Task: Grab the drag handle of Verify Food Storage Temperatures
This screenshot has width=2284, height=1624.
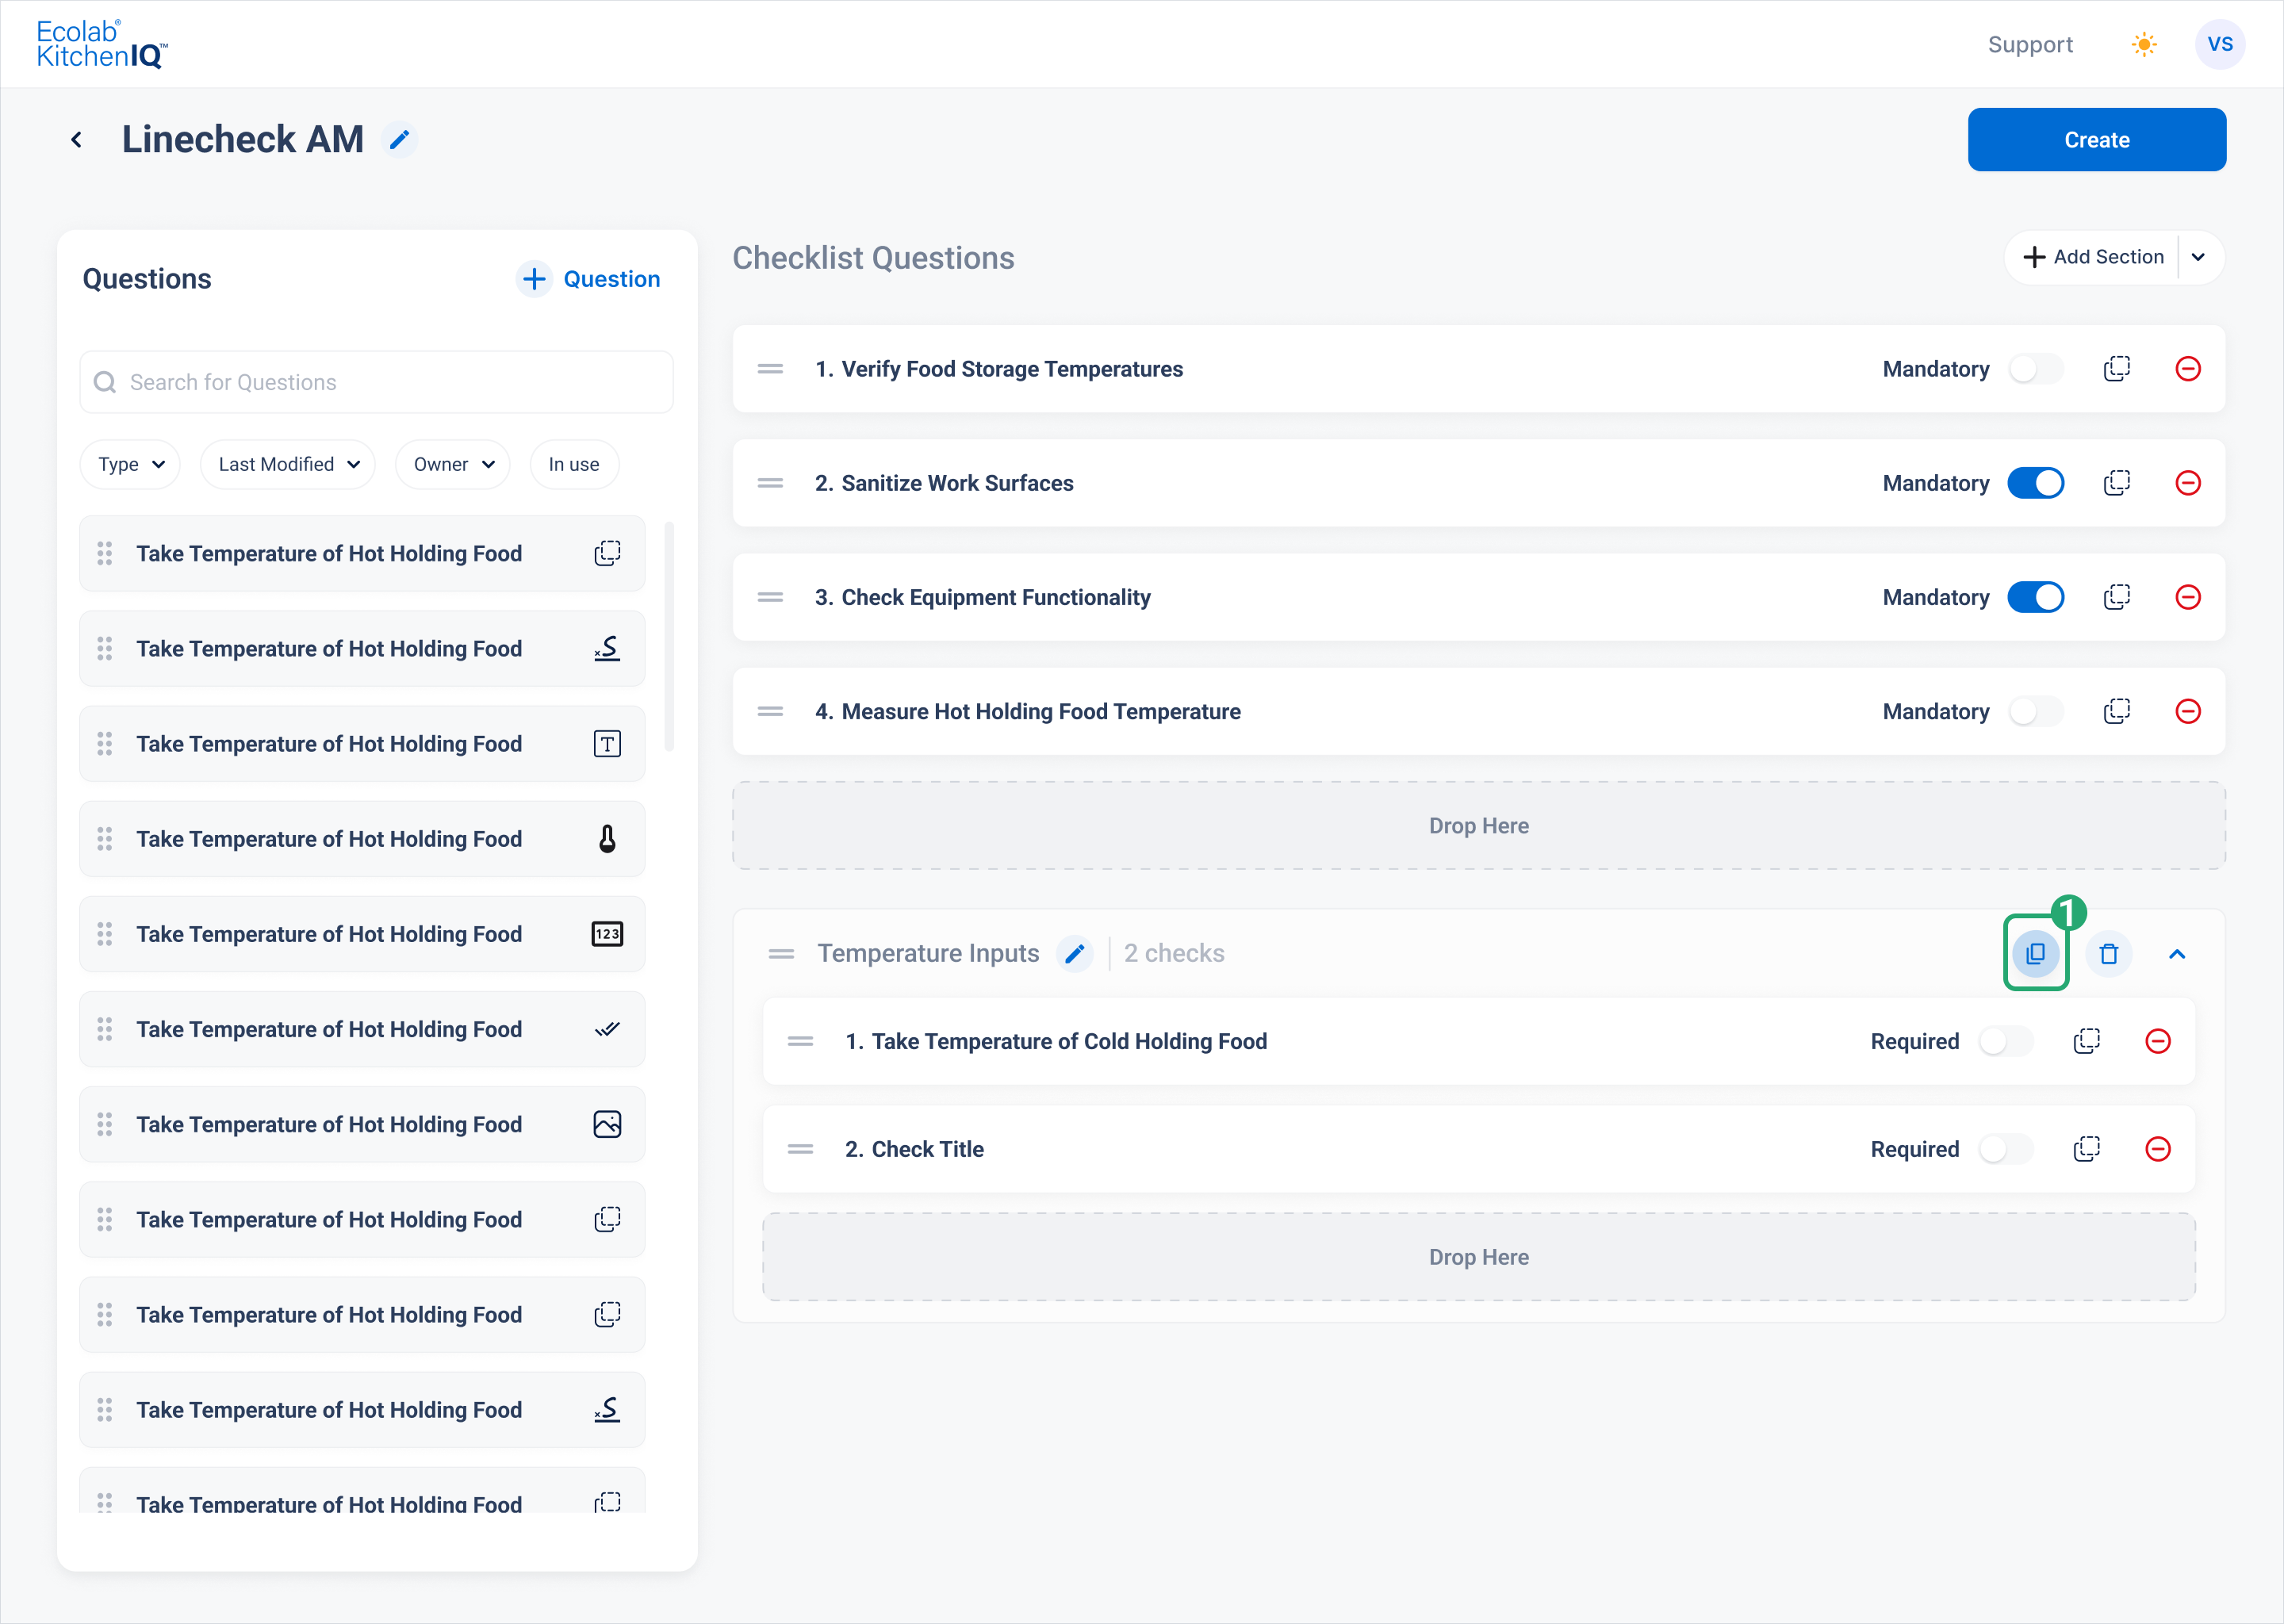Action: point(770,369)
